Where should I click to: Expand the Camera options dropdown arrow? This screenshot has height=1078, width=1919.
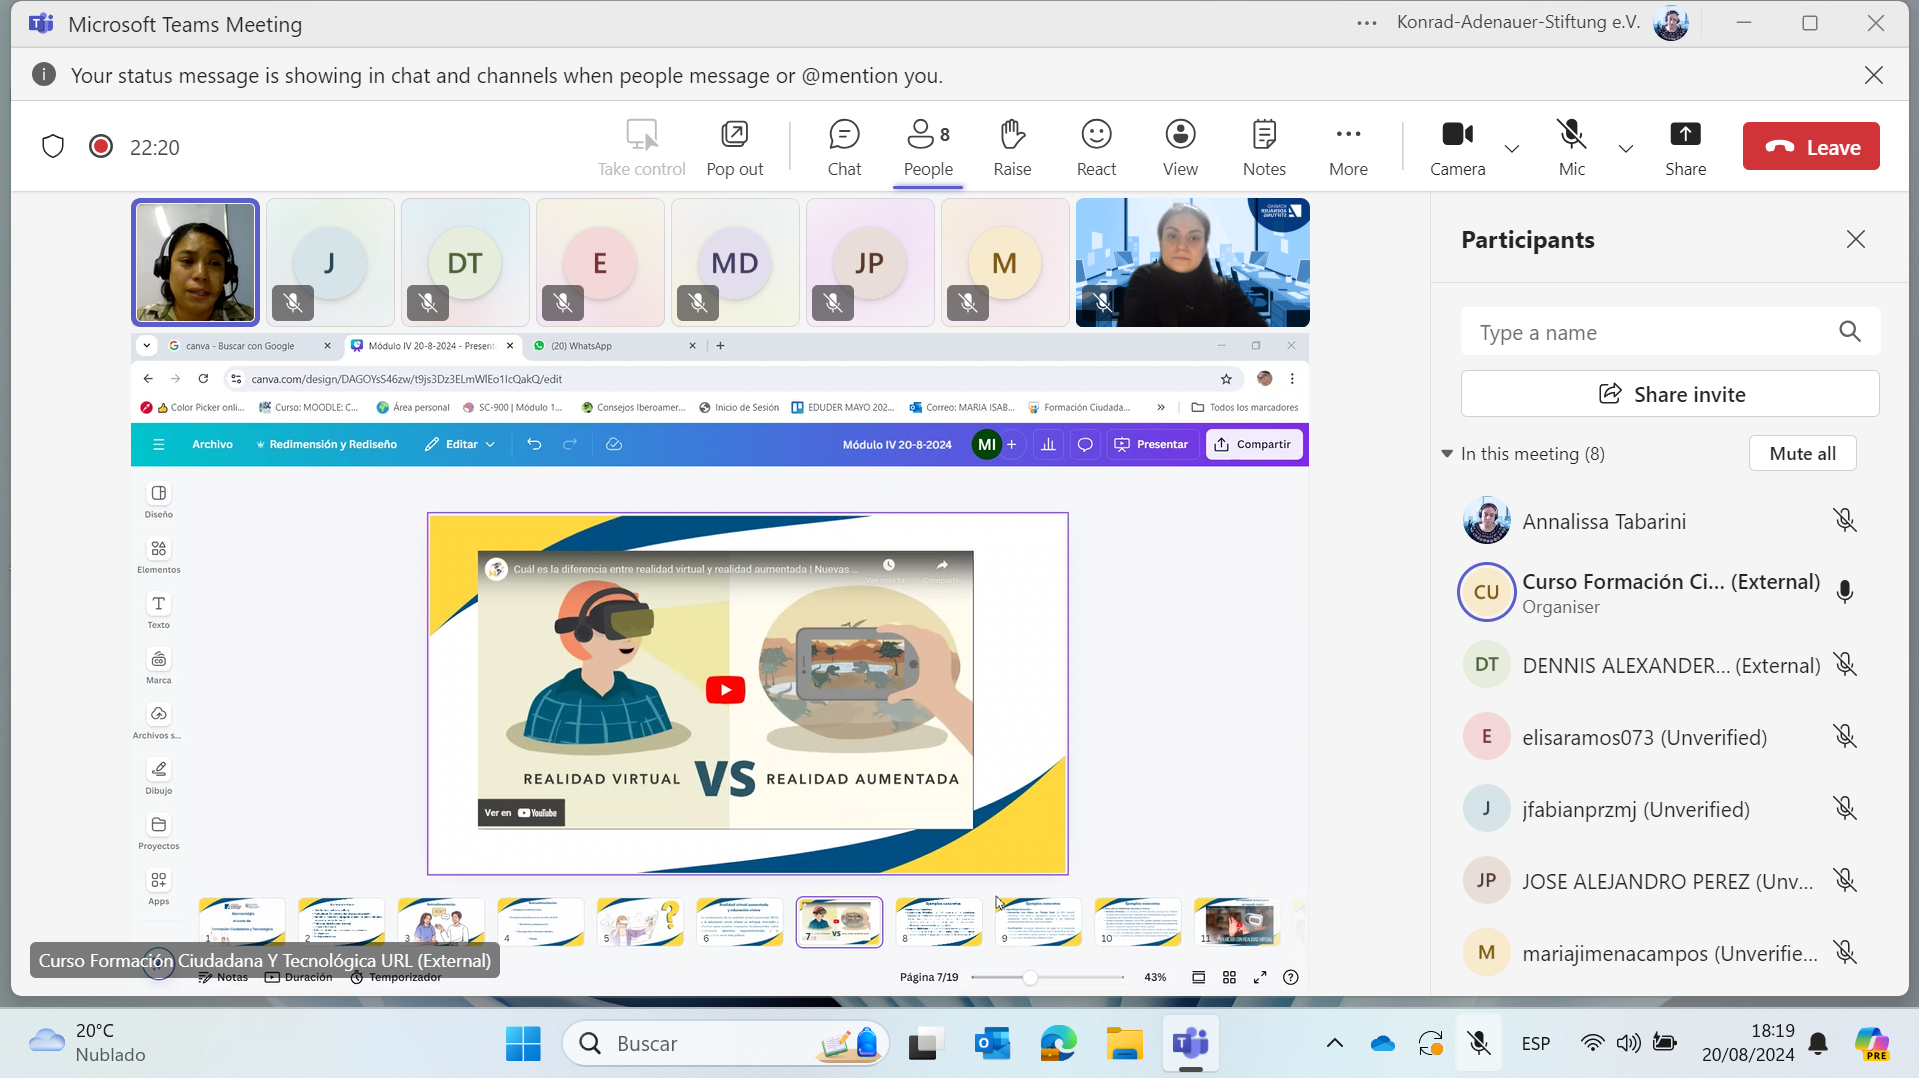tap(1512, 149)
